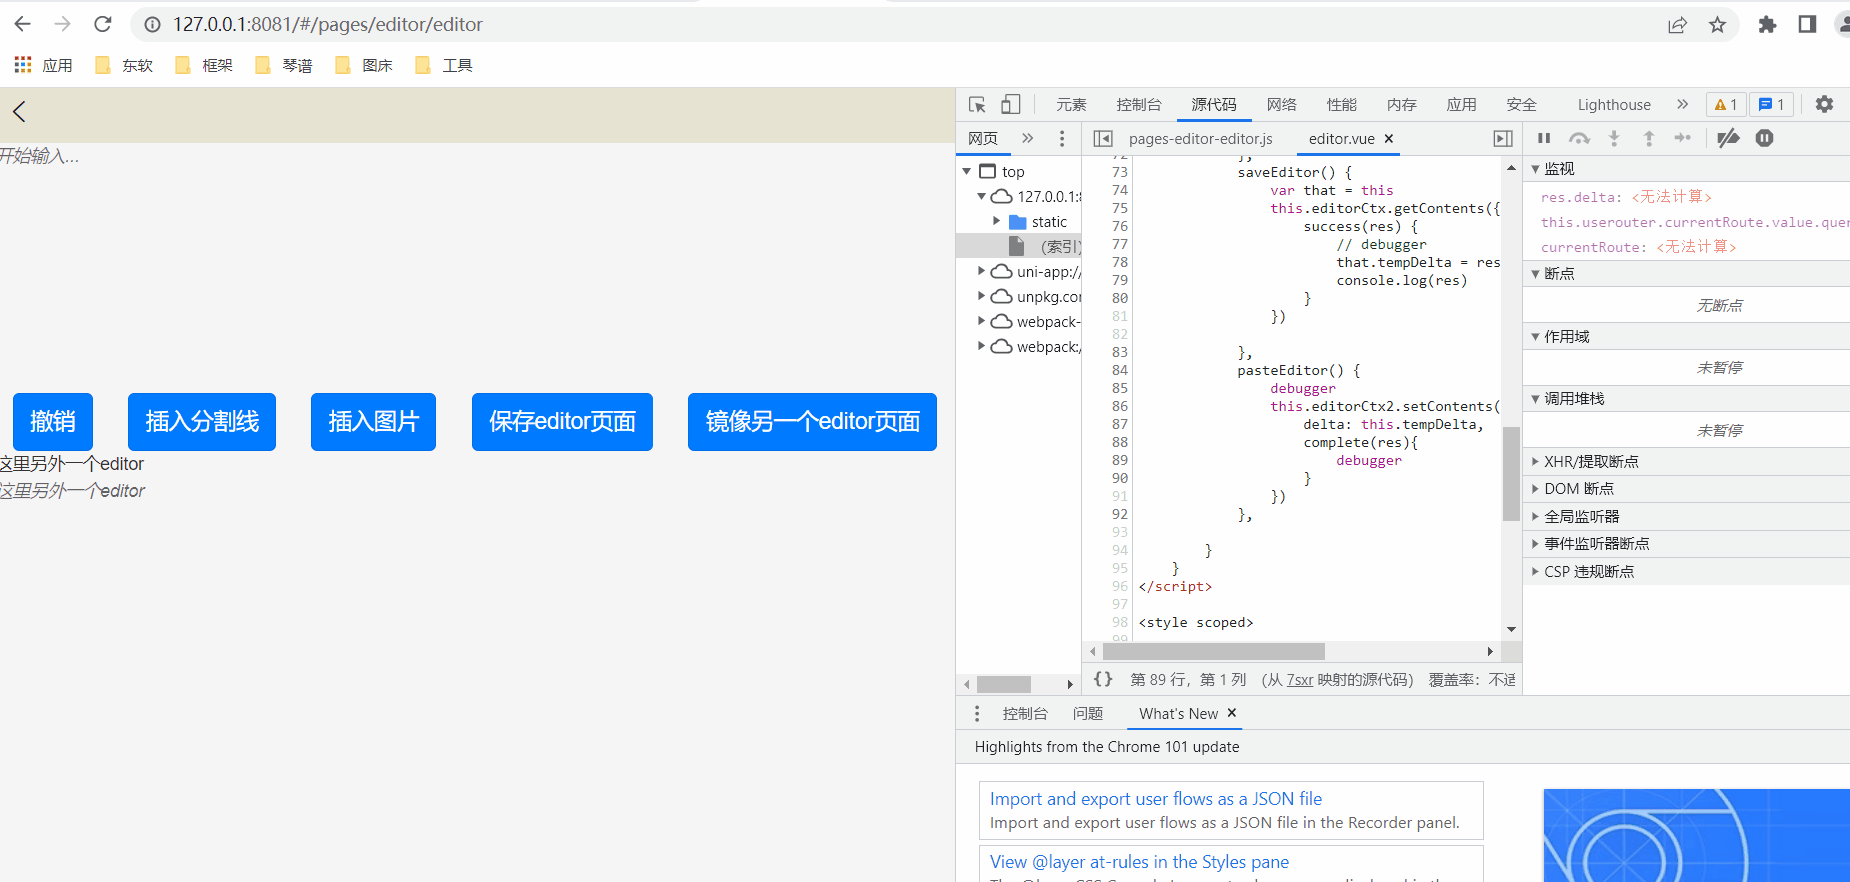
Task: Activate DevTools inspect element picker
Action: coord(977,104)
